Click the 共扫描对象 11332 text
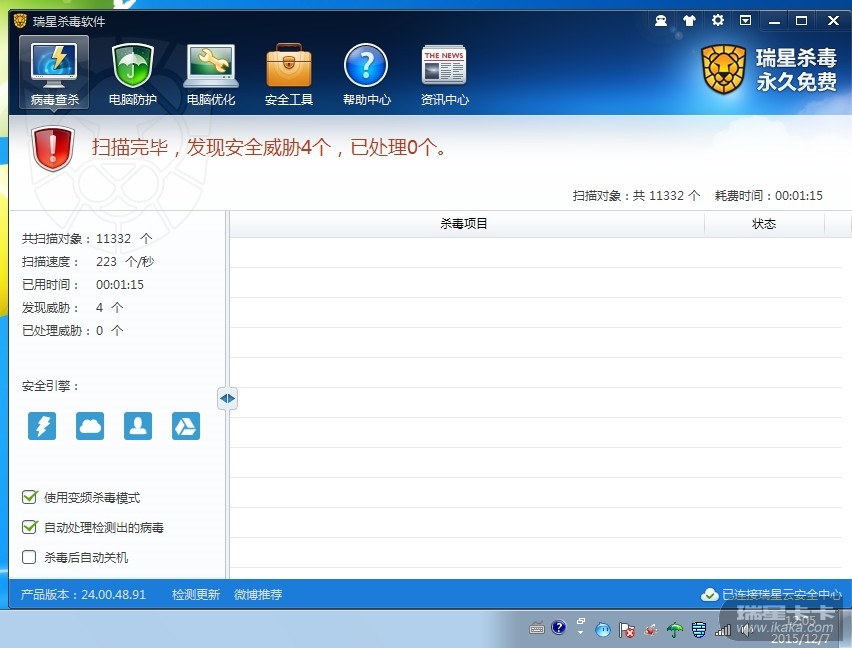The width and height of the screenshot is (852, 648). coord(87,238)
